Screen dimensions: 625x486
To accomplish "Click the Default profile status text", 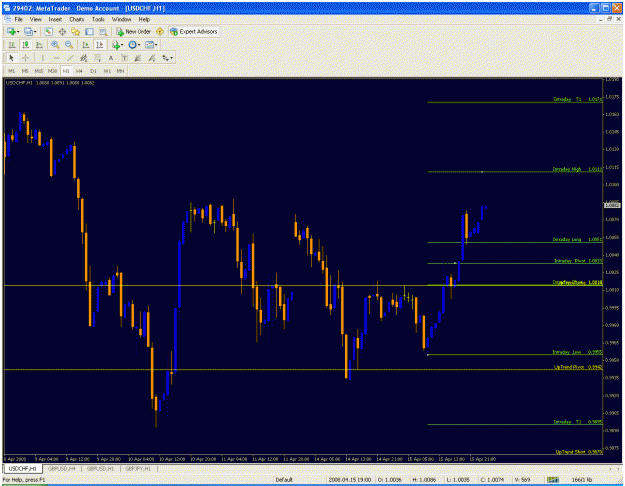I will 284,480.
